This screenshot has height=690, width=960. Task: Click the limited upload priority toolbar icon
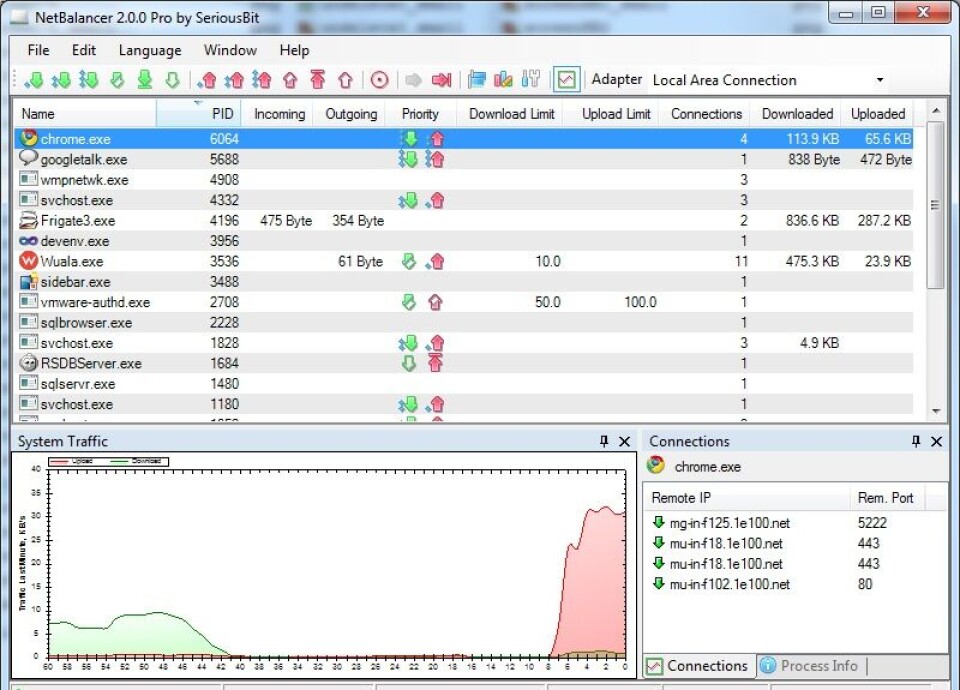point(290,80)
